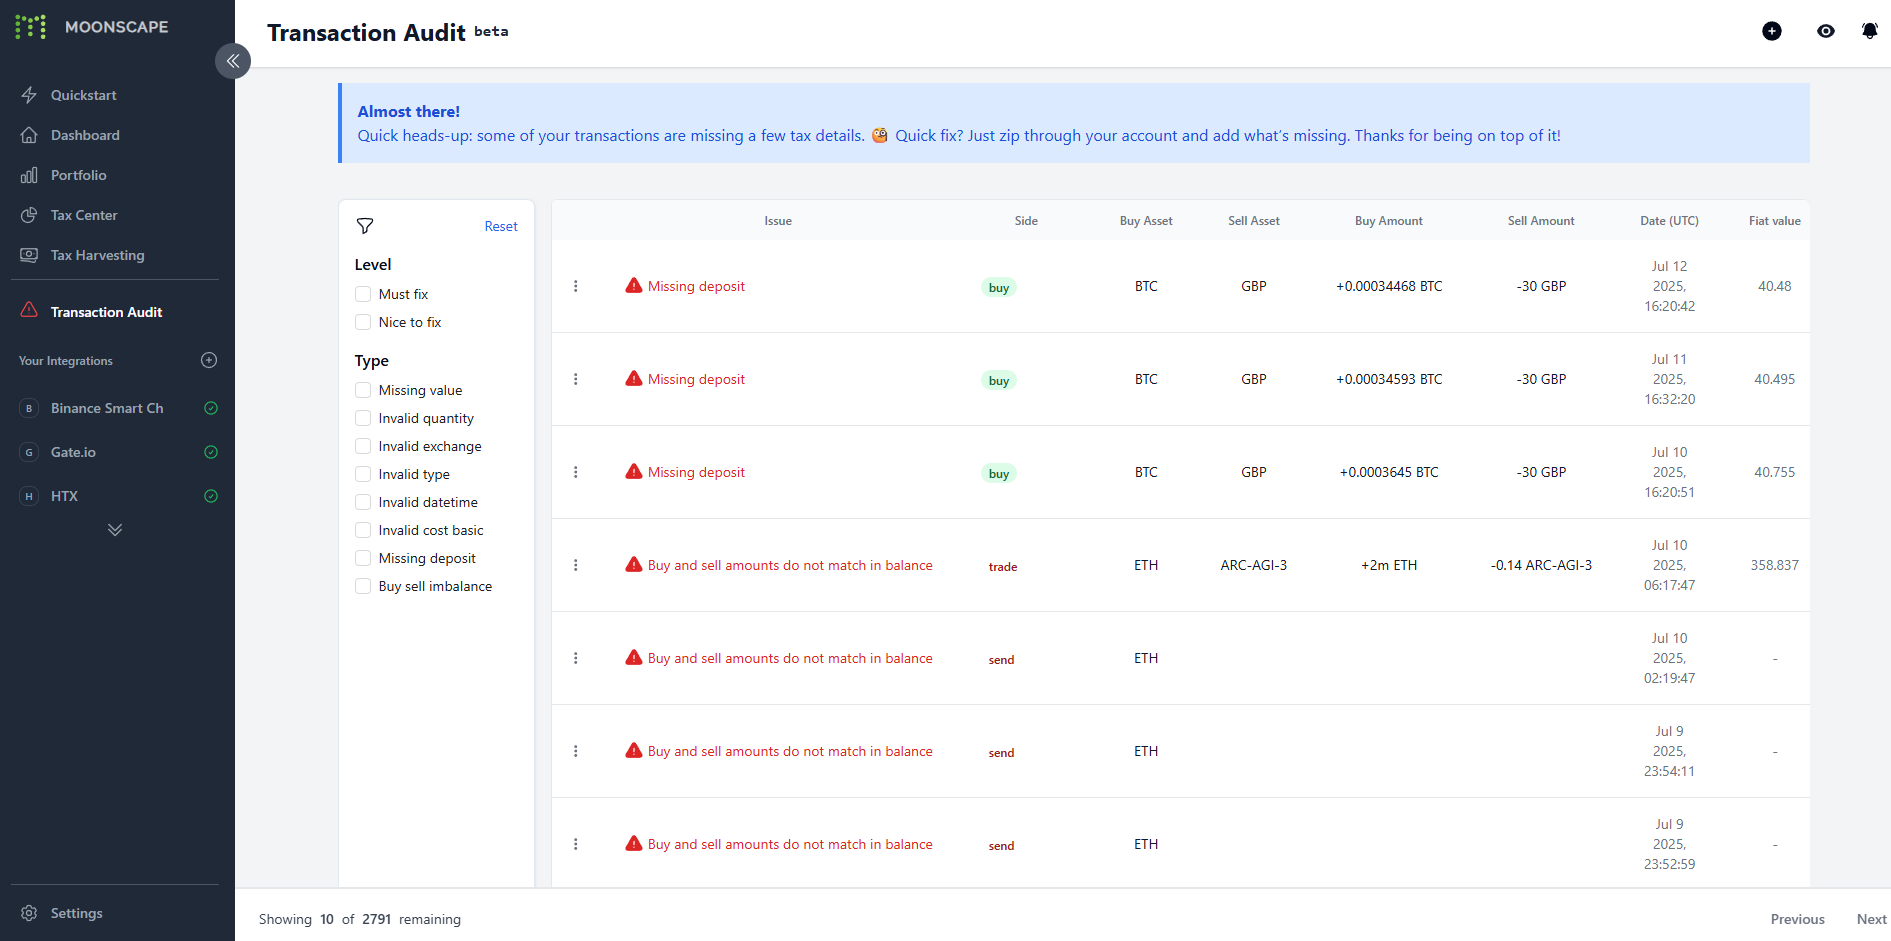The height and width of the screenshot is (941, 1891).
Task: Go to the Next page
Action: tap(1872, 919)
